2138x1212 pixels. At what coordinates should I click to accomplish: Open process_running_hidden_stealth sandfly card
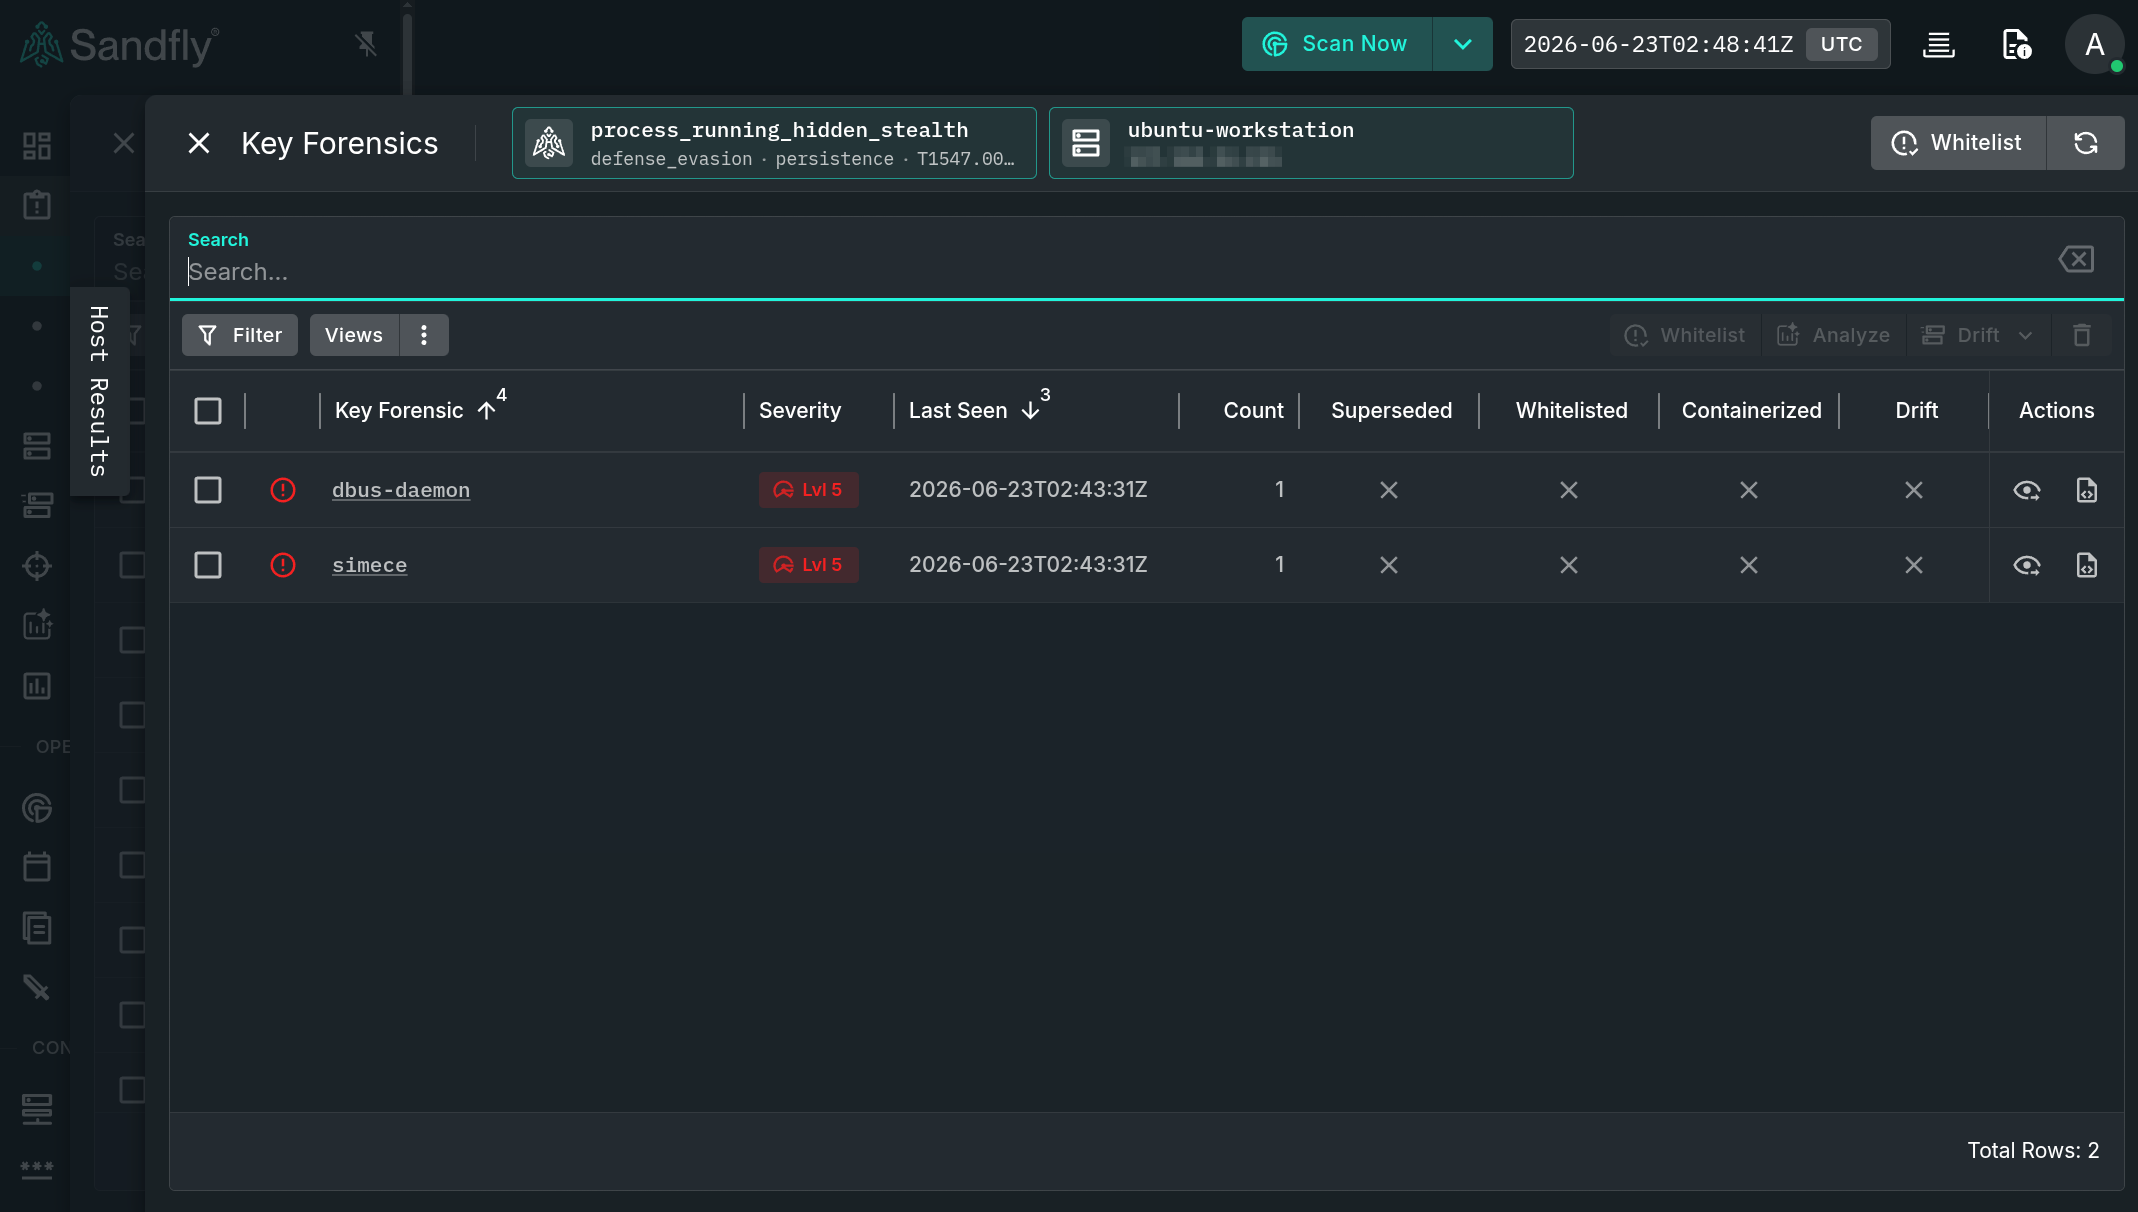pos(774,143)
